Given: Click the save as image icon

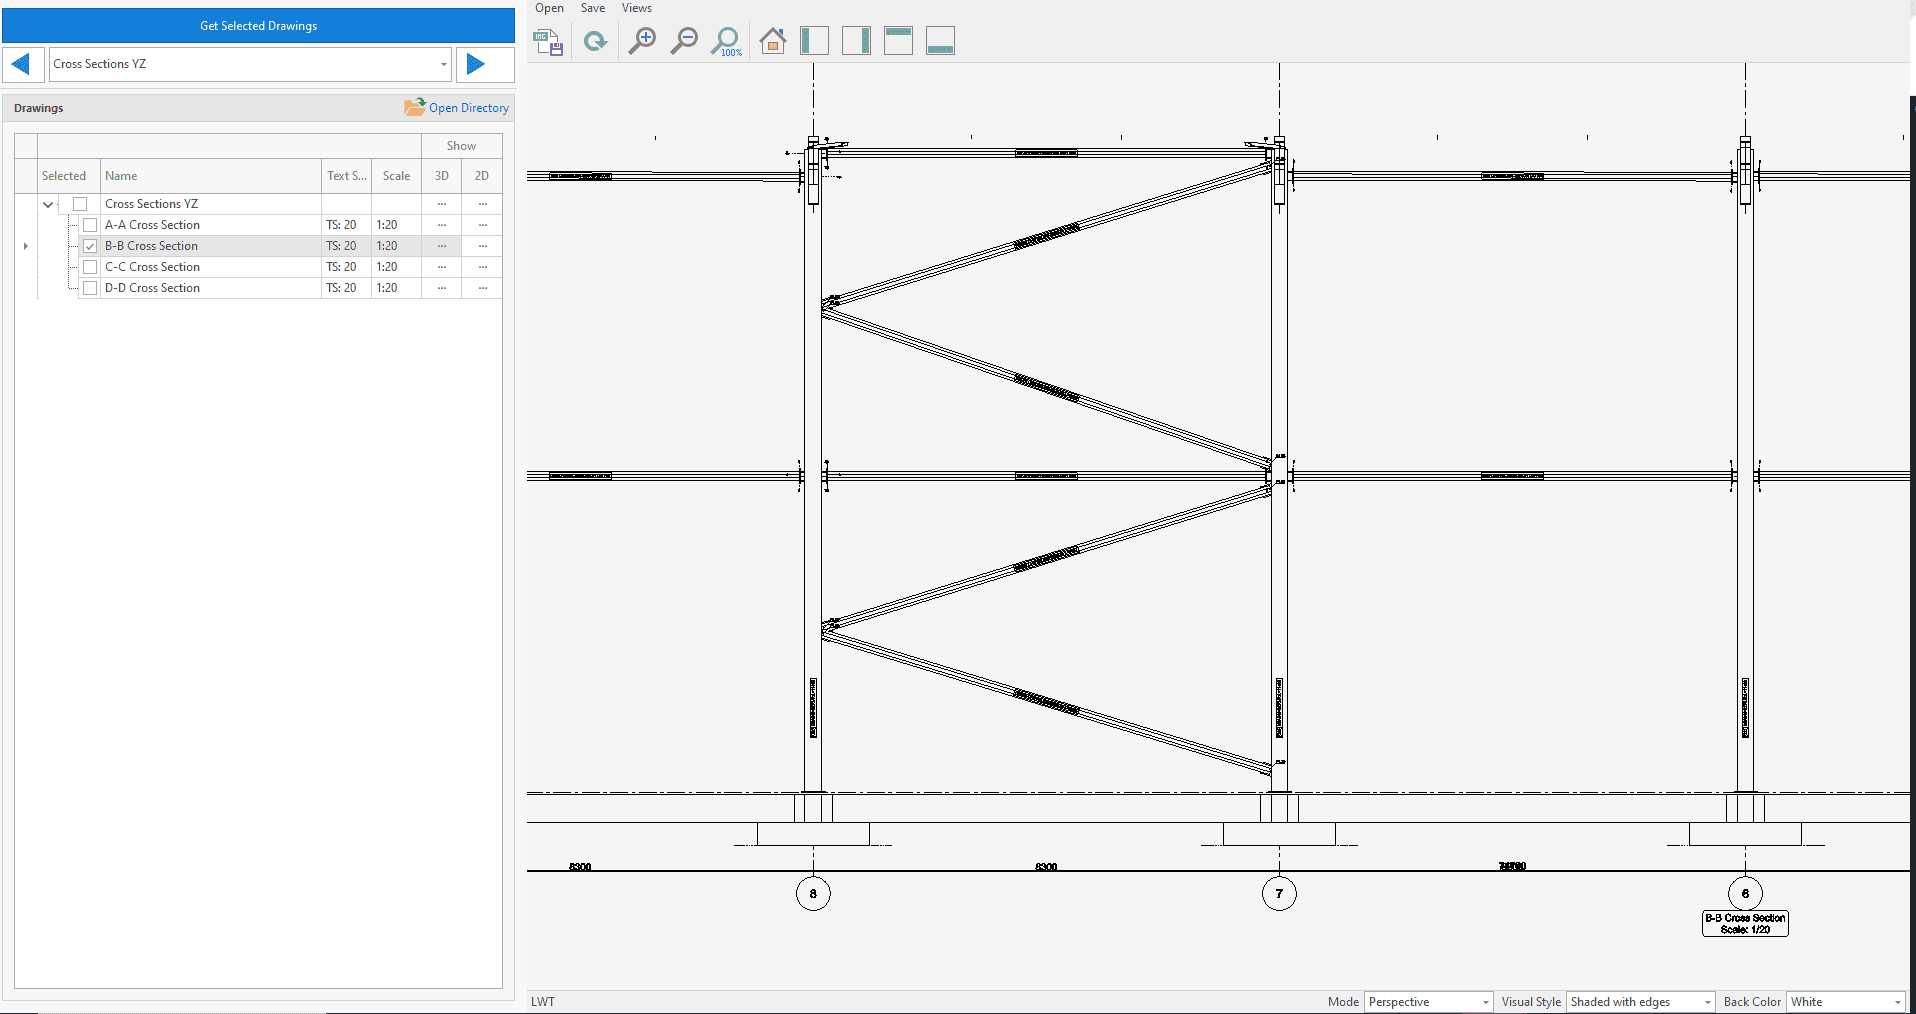Looking at the screenshot, I should coord(548,41).
